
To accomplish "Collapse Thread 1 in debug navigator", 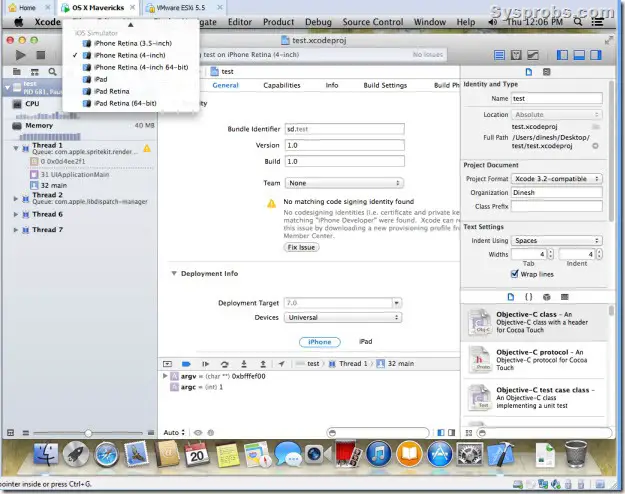I will click(16, 148).
